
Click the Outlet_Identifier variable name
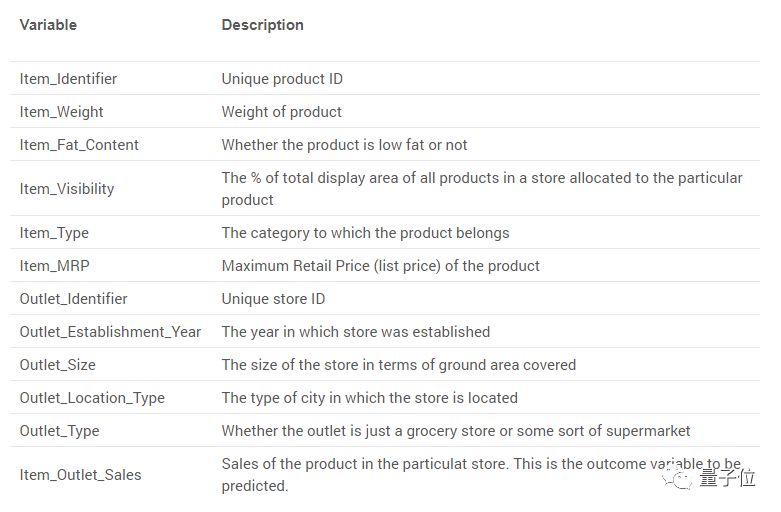point(73,299)
